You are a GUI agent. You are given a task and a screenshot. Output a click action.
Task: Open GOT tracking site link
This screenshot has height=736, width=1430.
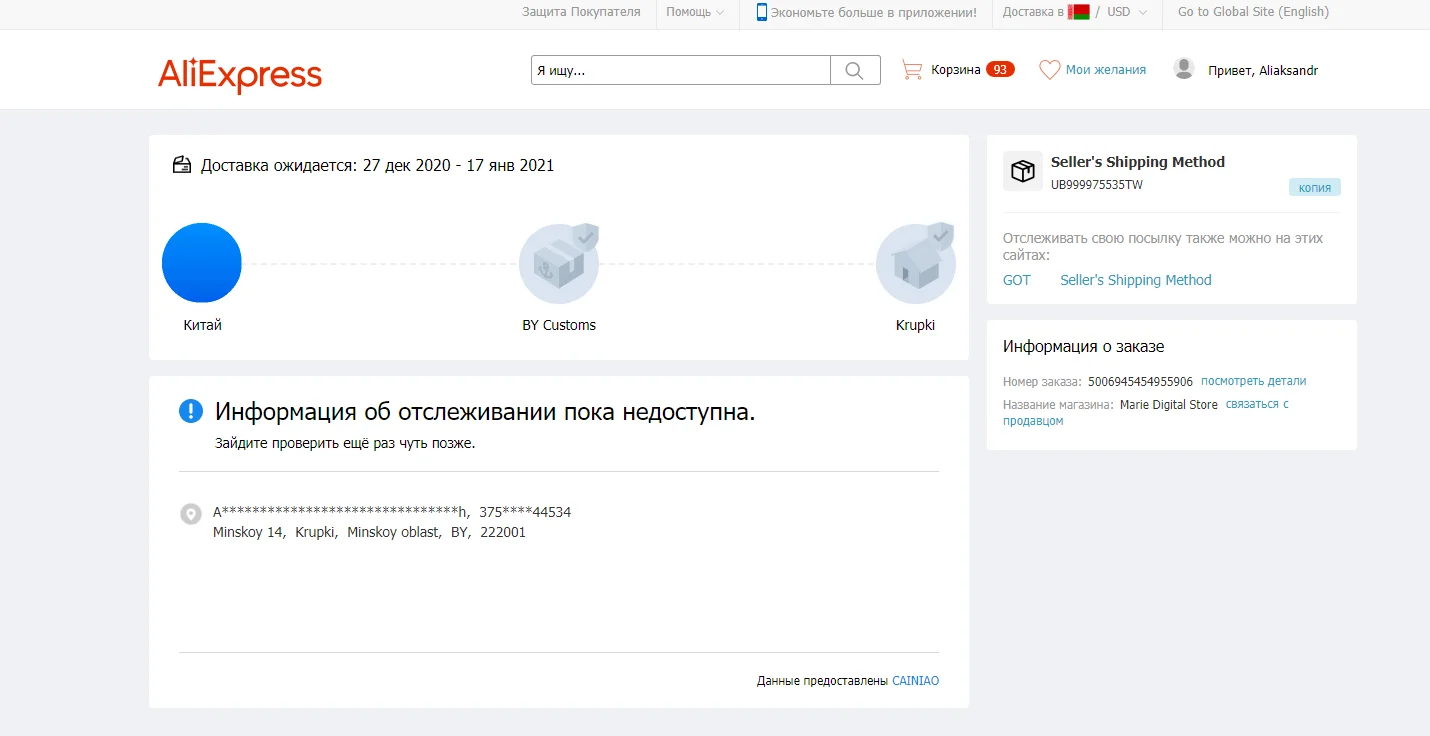(x=1017, y=280)
